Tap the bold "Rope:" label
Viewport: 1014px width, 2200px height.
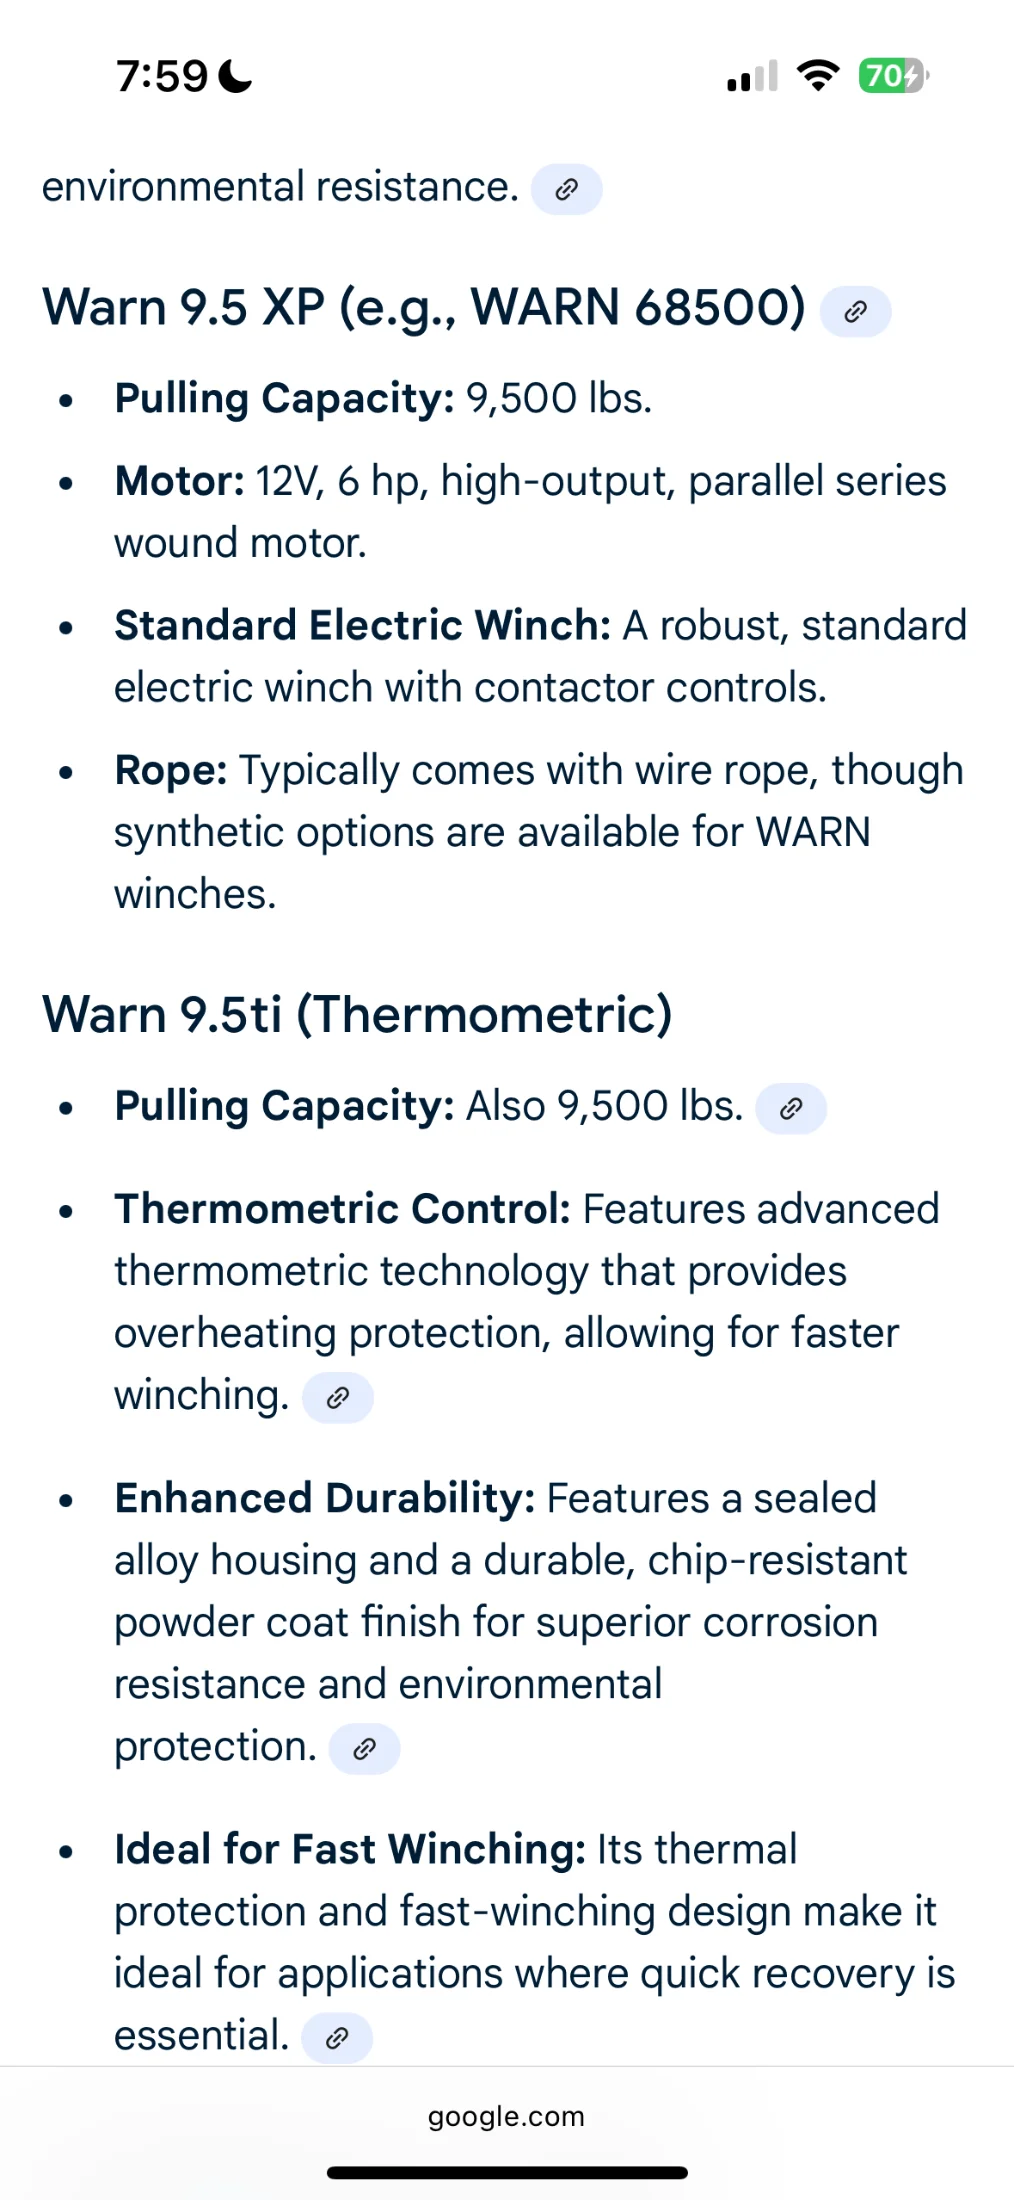[x=171, y=770]
